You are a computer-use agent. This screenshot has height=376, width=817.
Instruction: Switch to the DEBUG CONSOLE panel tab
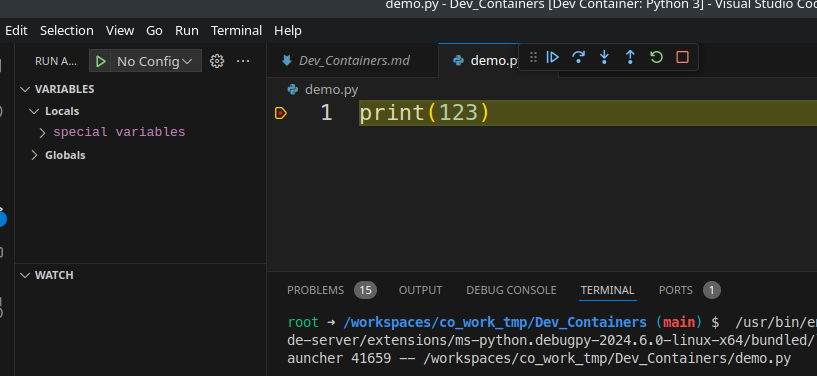511,290
